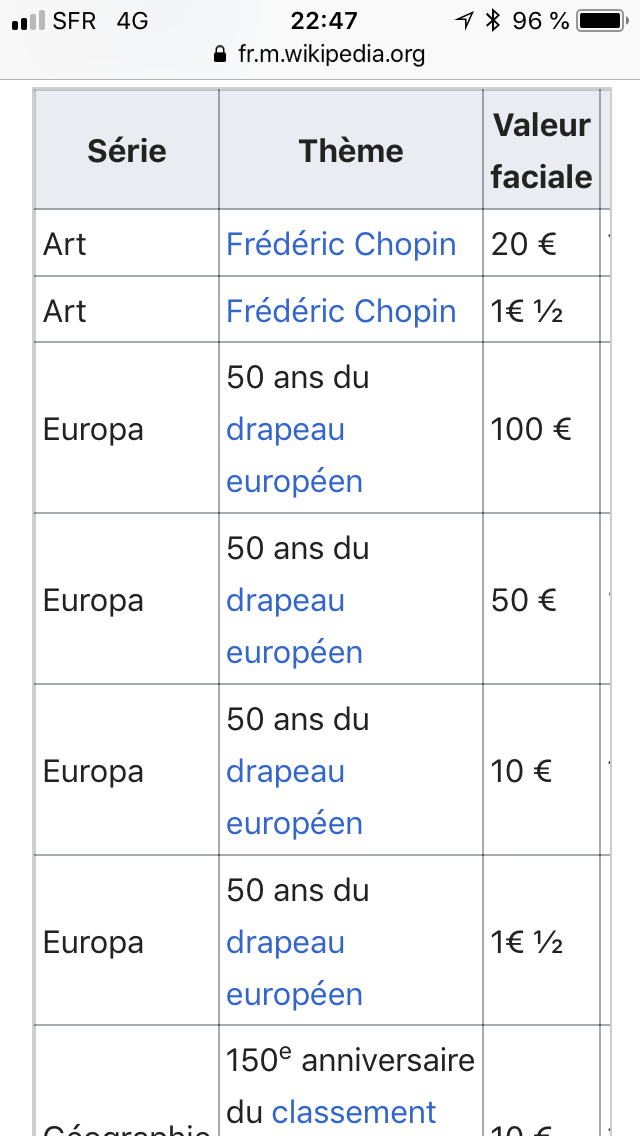Screen dimensions: 640x1136
Task: Open Frédéric Chopin link in 1€ ½ row
Action: tap(341, 311)
